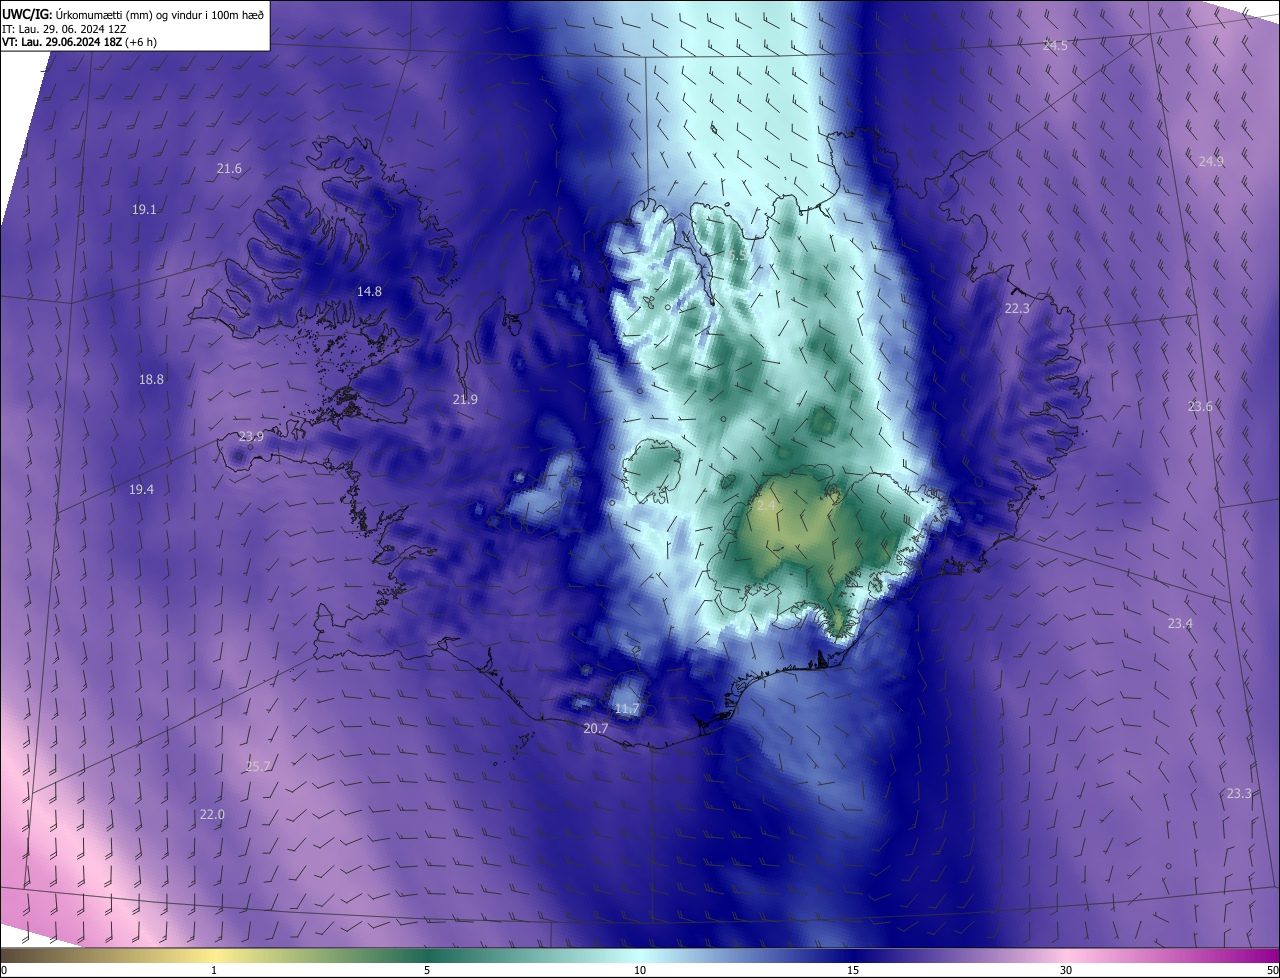Click the map value 22.3

click(1017, 308)
